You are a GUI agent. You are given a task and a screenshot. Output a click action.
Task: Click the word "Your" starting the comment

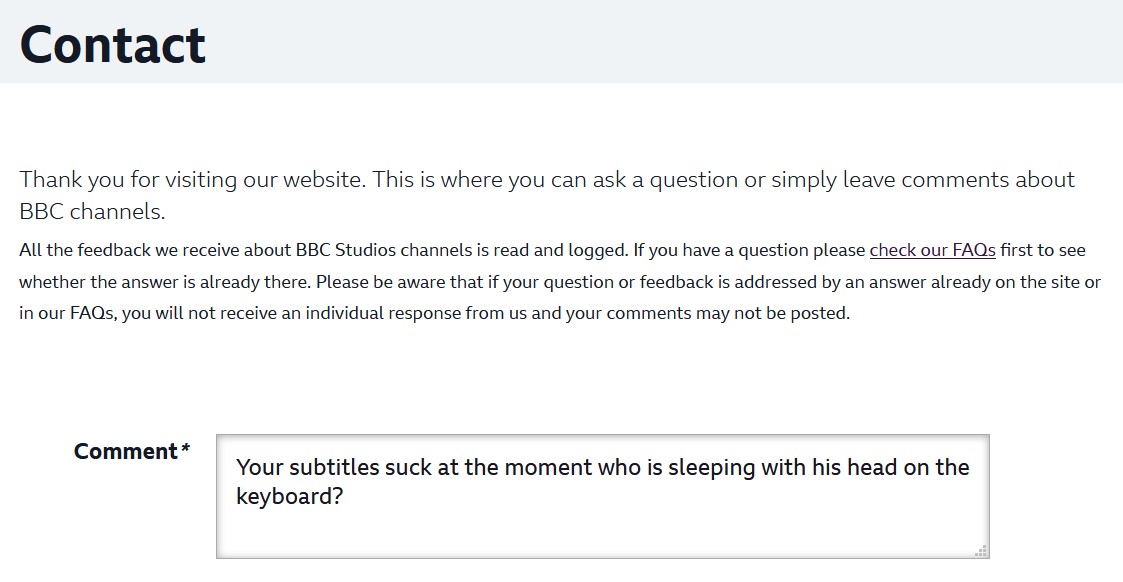tap(260, 467)
